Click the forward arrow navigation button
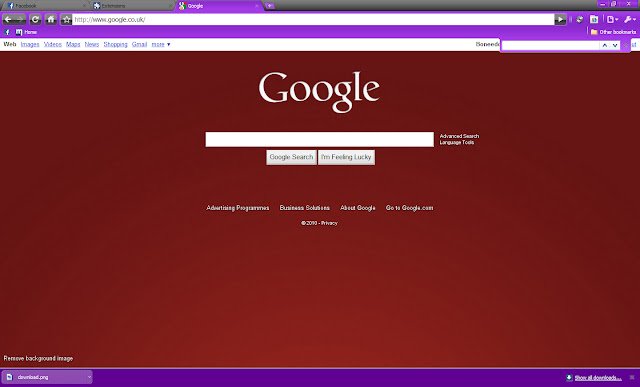Viewport: 640px width, 387px height. pyautogui.click(x=20, y=19)
